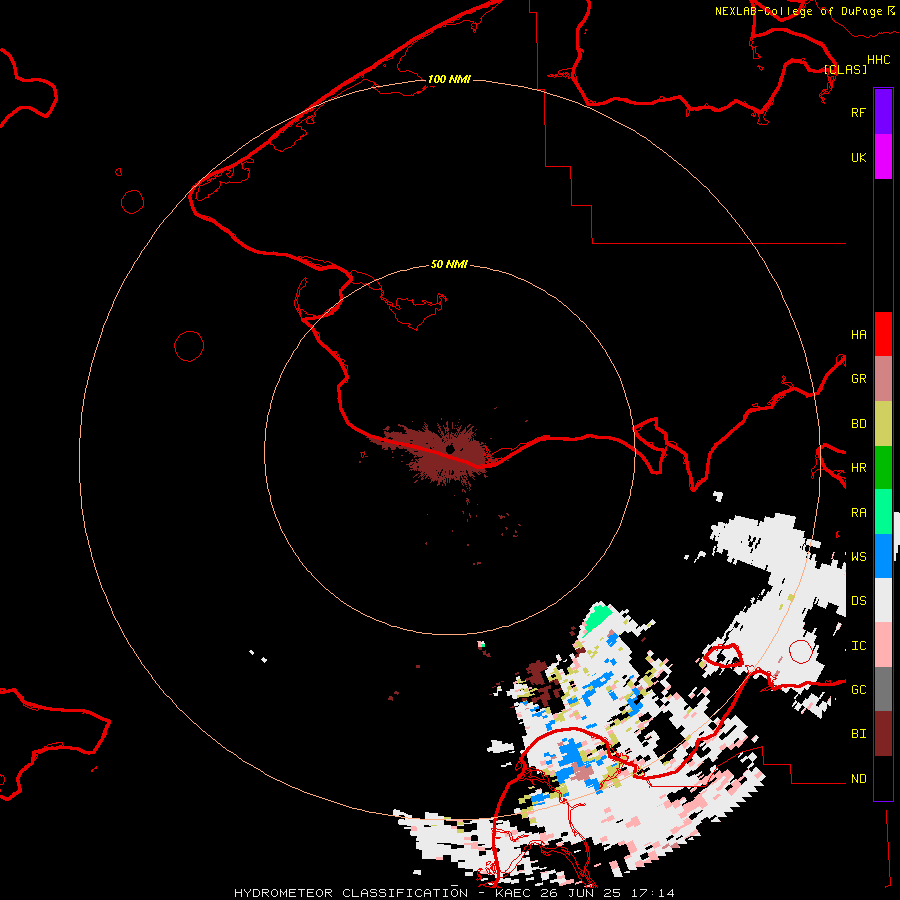Click the GC legend label text
Viewport: 900px width, 900px height.
[x=858, y=689]
